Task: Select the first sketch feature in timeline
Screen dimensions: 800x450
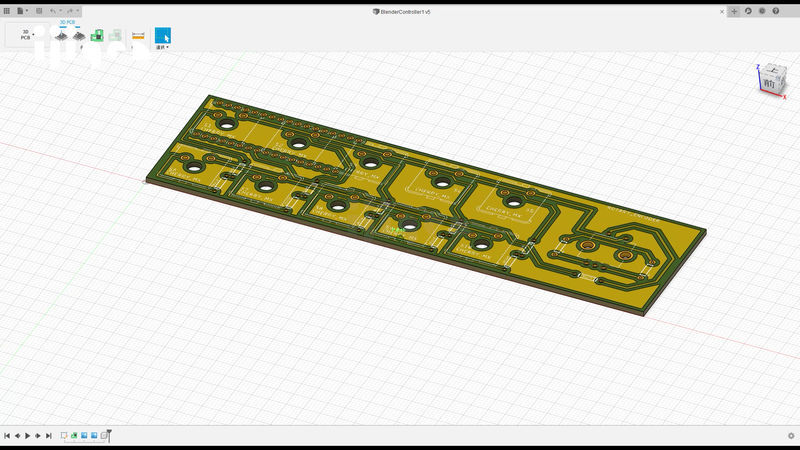Action: pyautogui.click(x=64, y=435)
